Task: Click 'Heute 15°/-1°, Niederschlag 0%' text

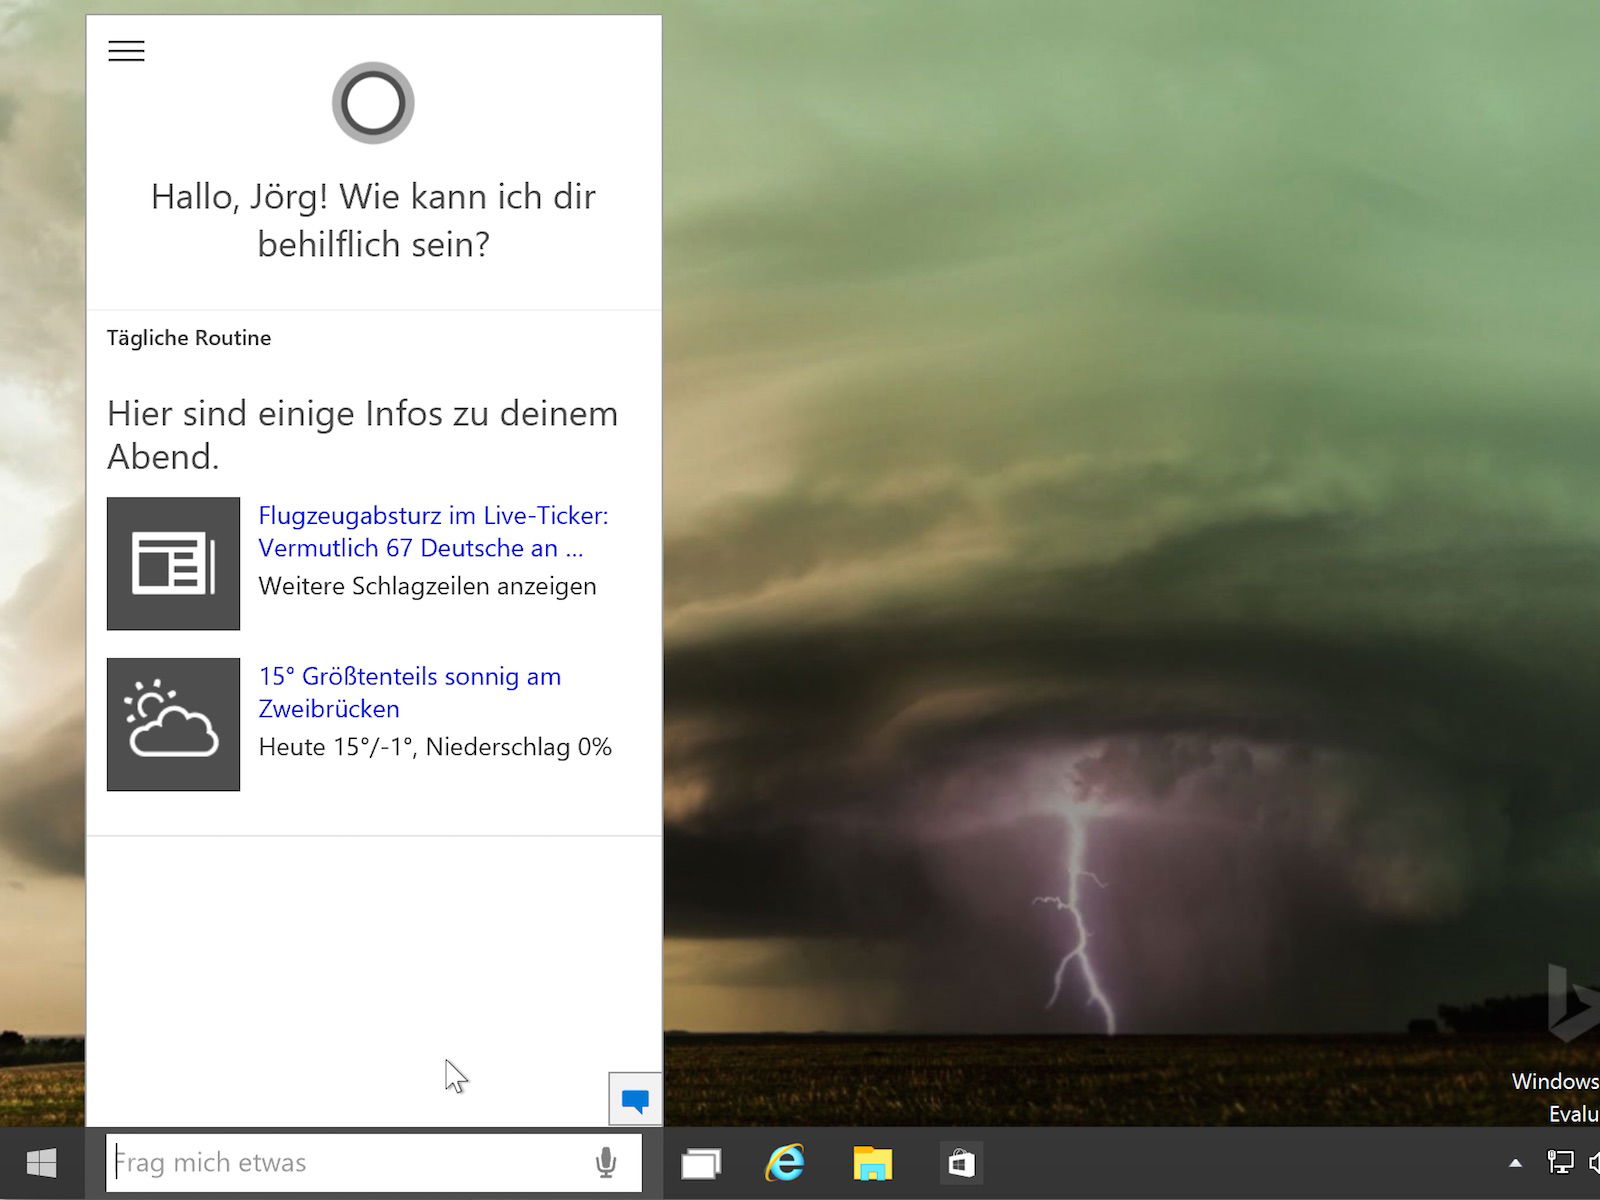Action: click(435, 747)
